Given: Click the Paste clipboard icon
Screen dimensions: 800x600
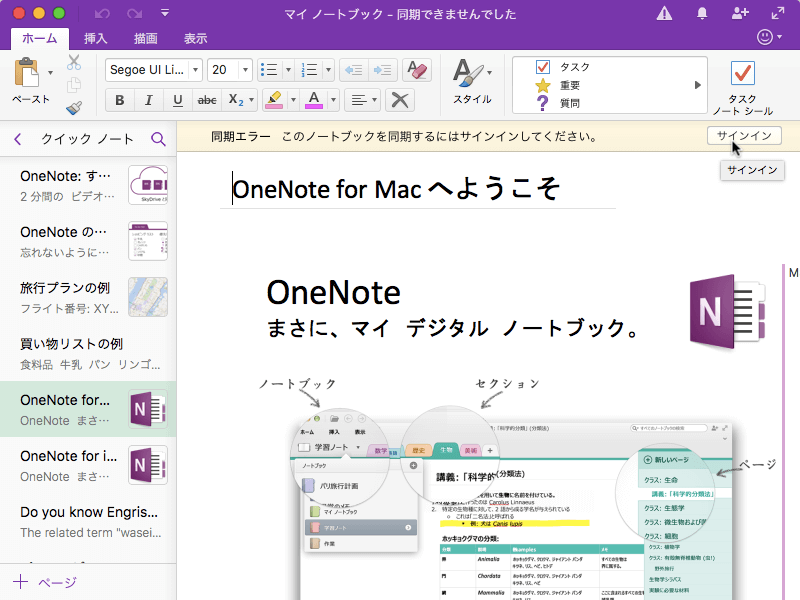Looking at the screenshot, I should click(x=27, y=72).
